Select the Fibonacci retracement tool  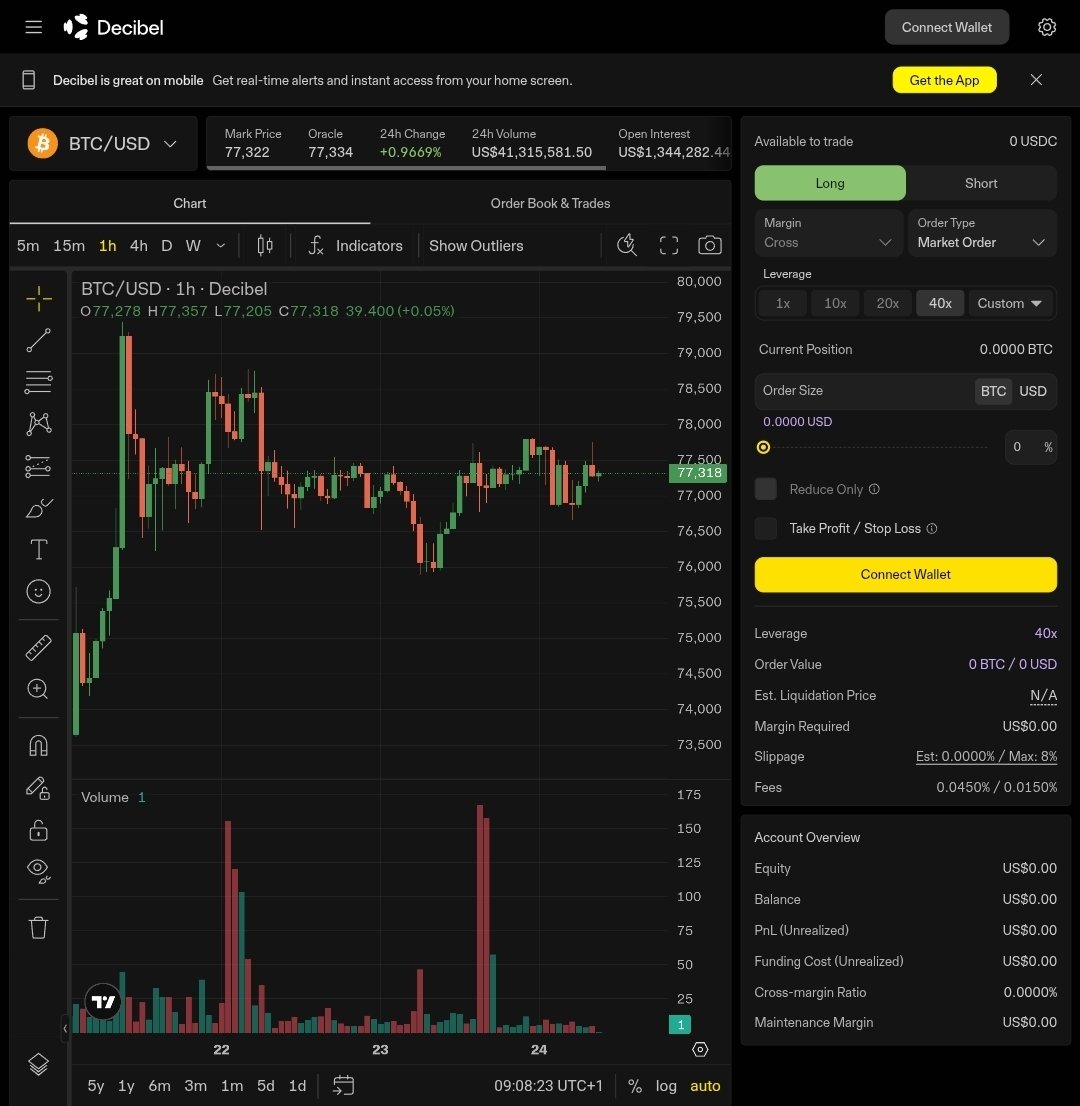[x=39, y=382]
